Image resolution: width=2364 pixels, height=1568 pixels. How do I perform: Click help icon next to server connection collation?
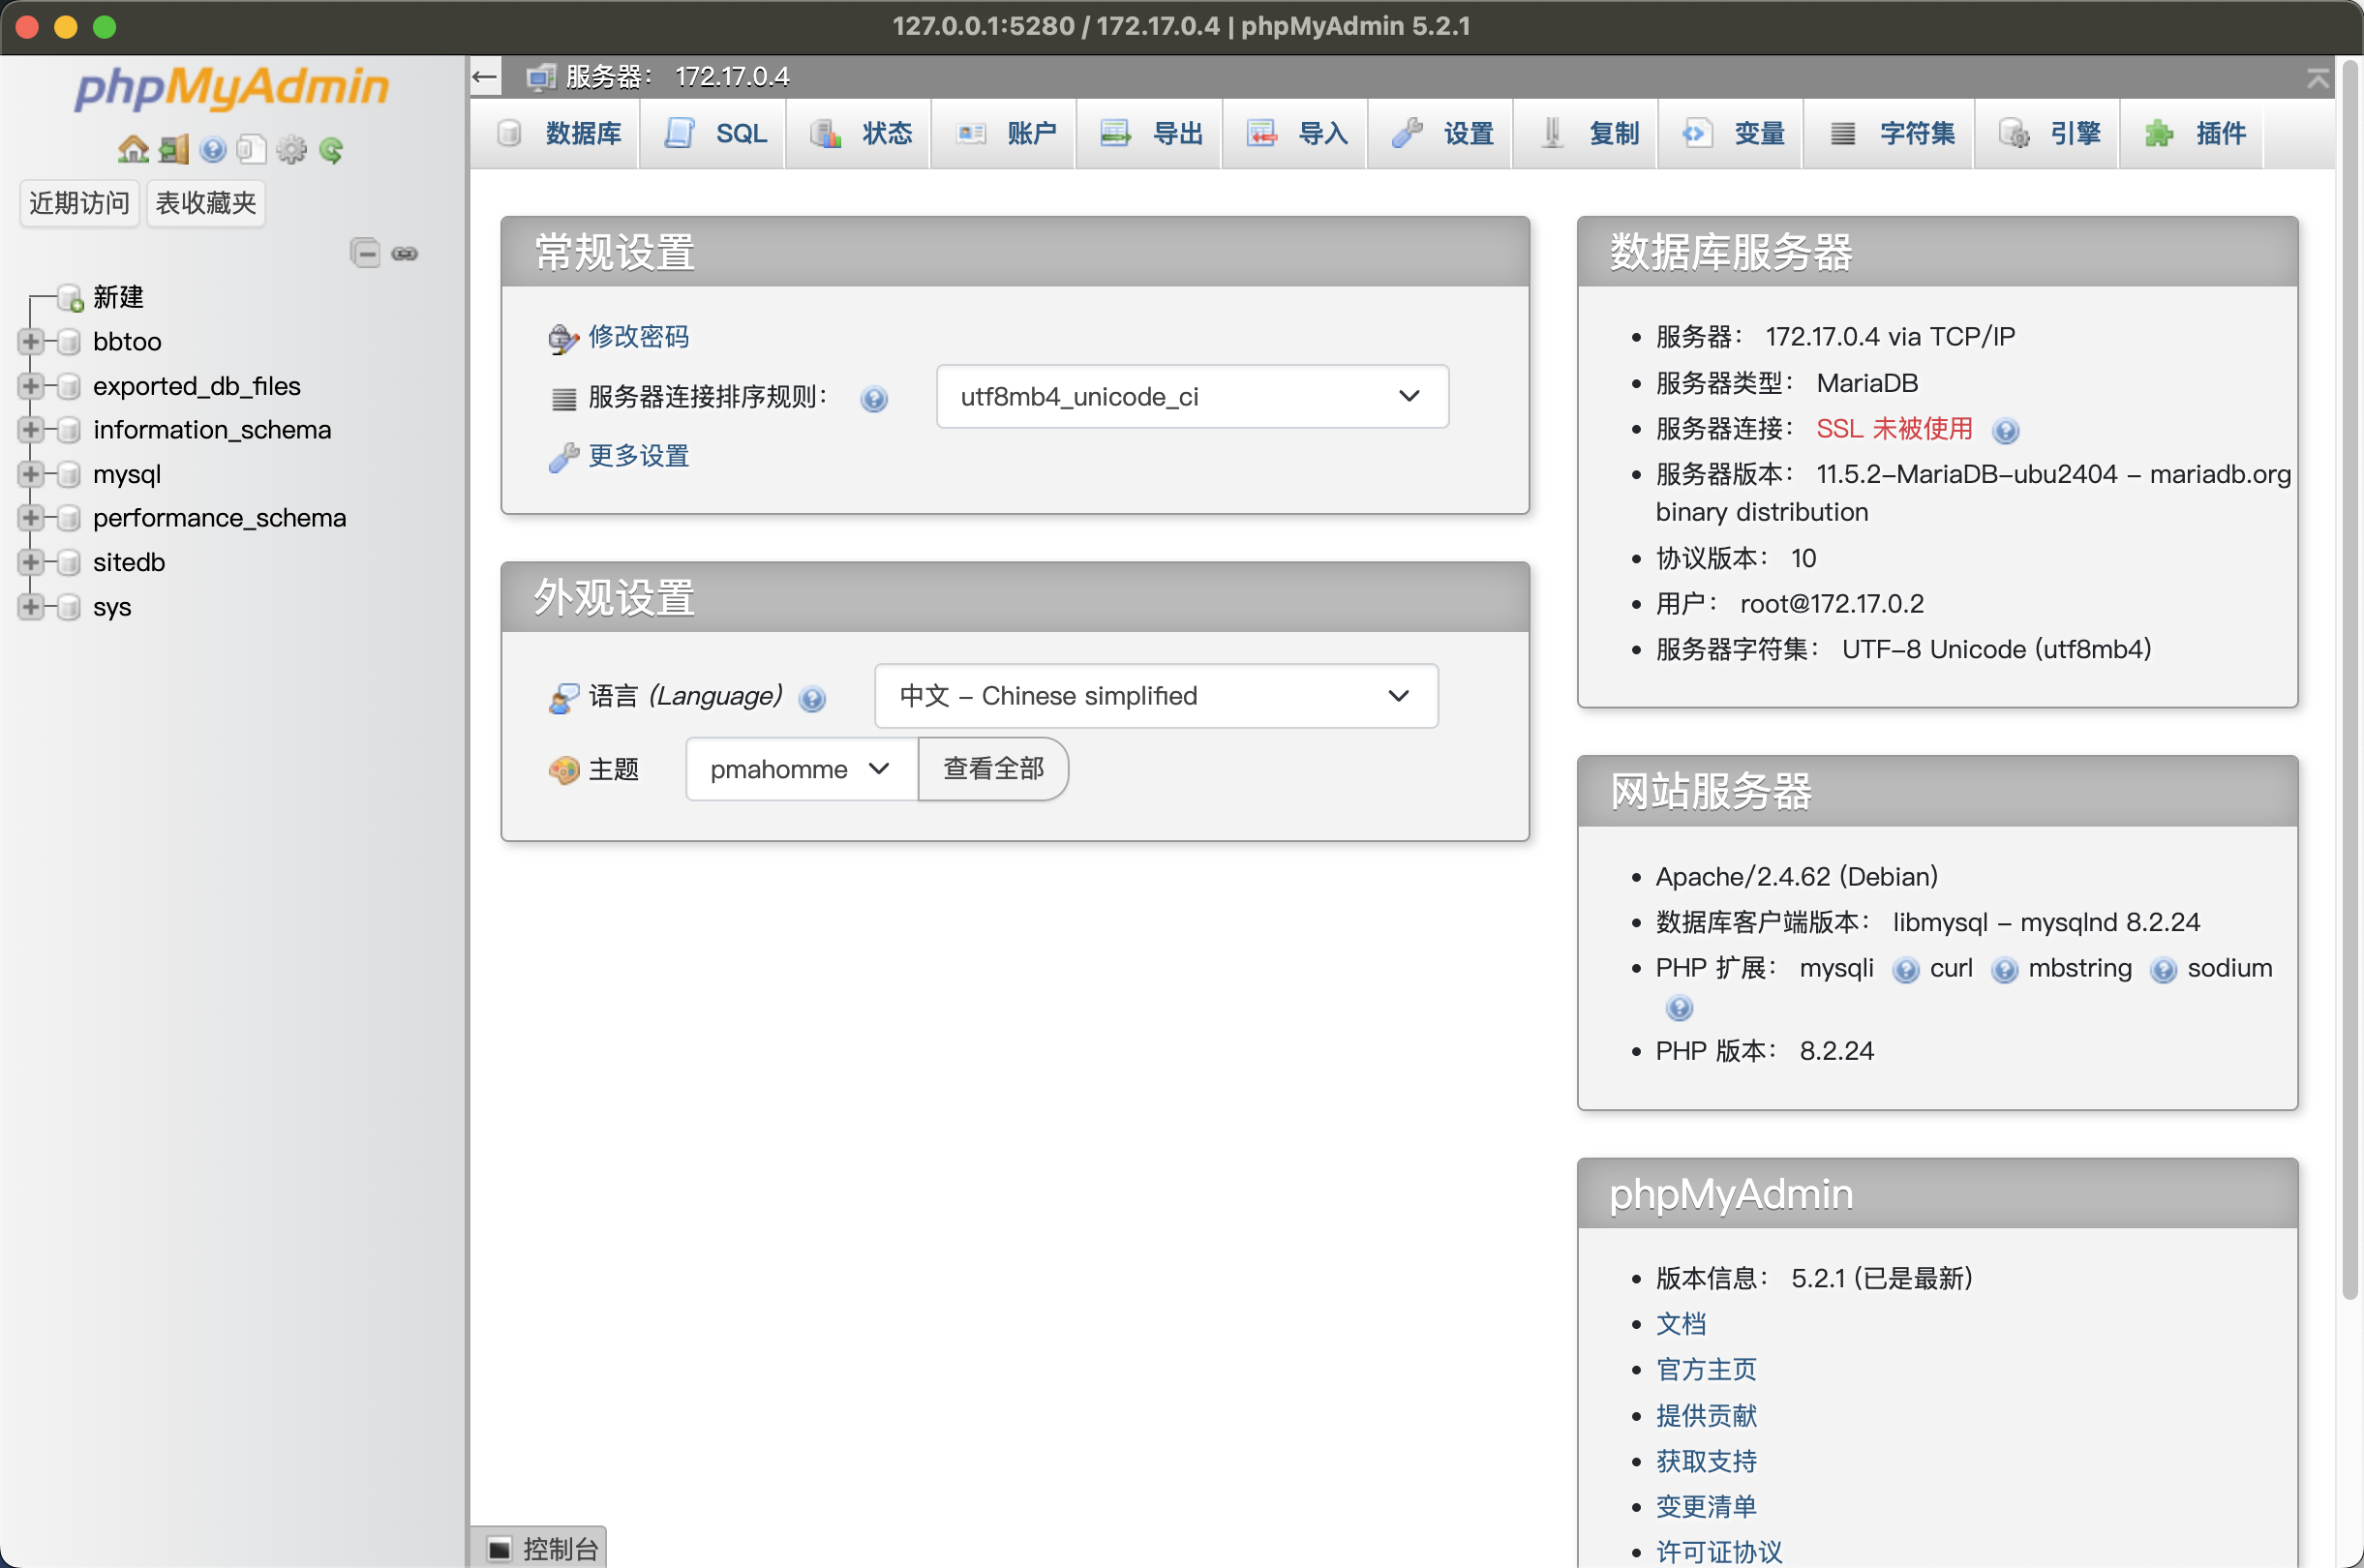coord(874,399)
